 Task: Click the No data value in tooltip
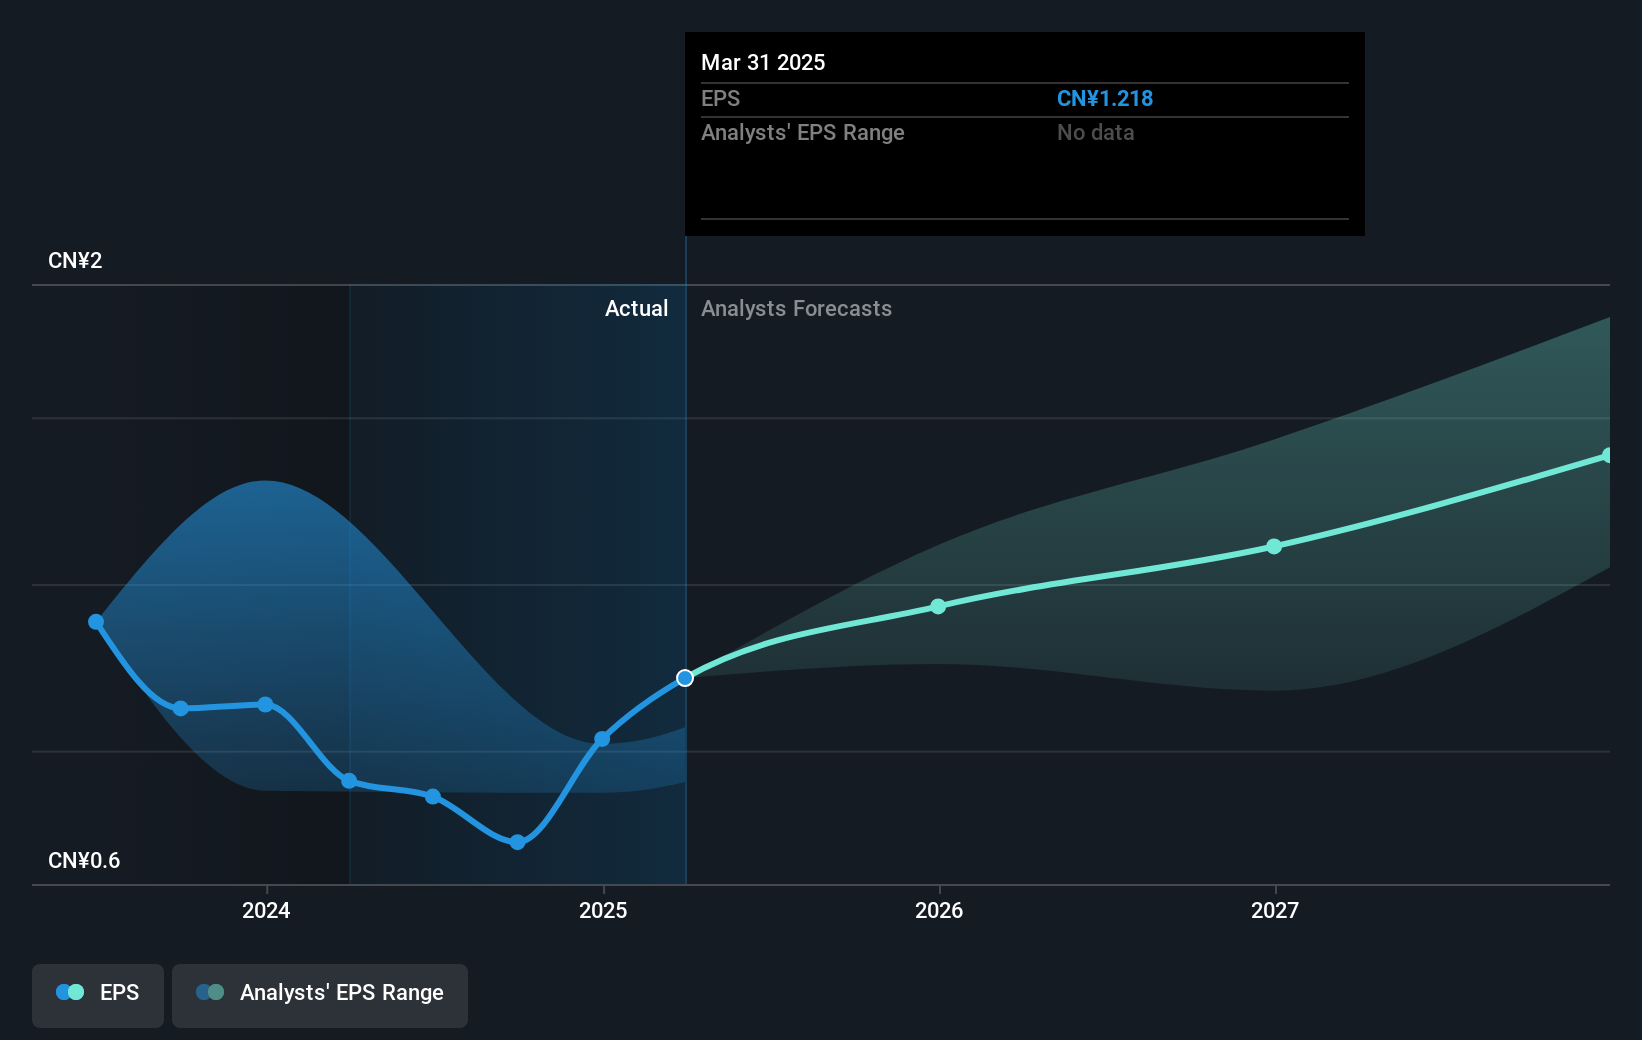1096,132
